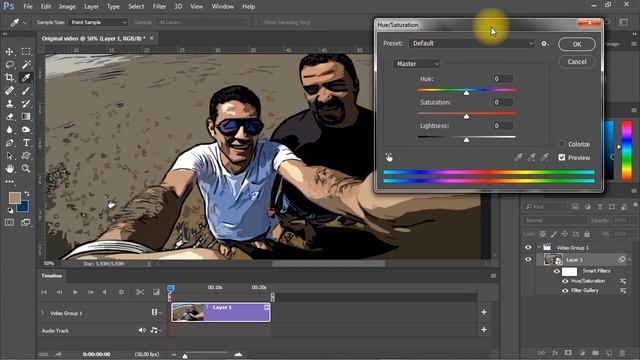The width and height of the screenshot is (640, 360).
Task: Select the History Brush tool
Action: (x=26, y=104)
